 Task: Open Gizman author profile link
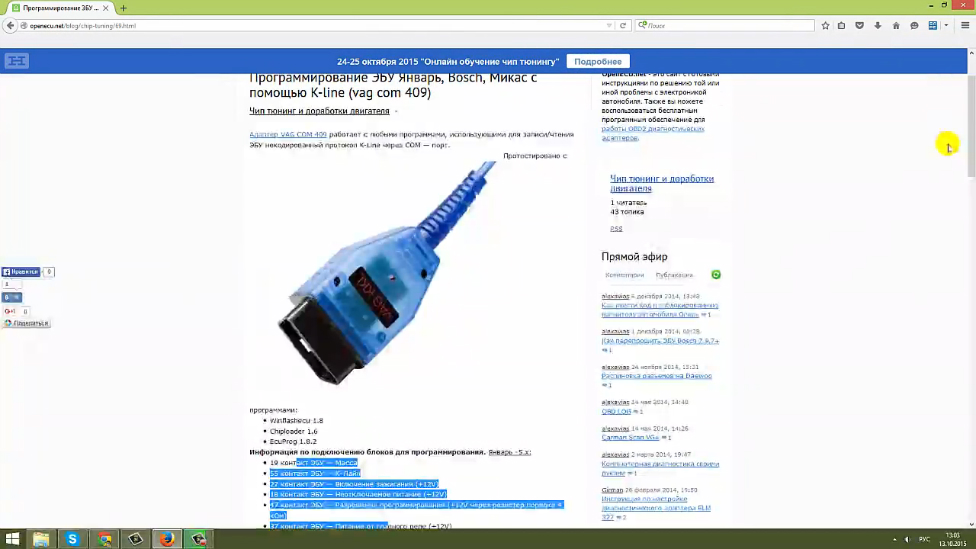click(612, 490)
